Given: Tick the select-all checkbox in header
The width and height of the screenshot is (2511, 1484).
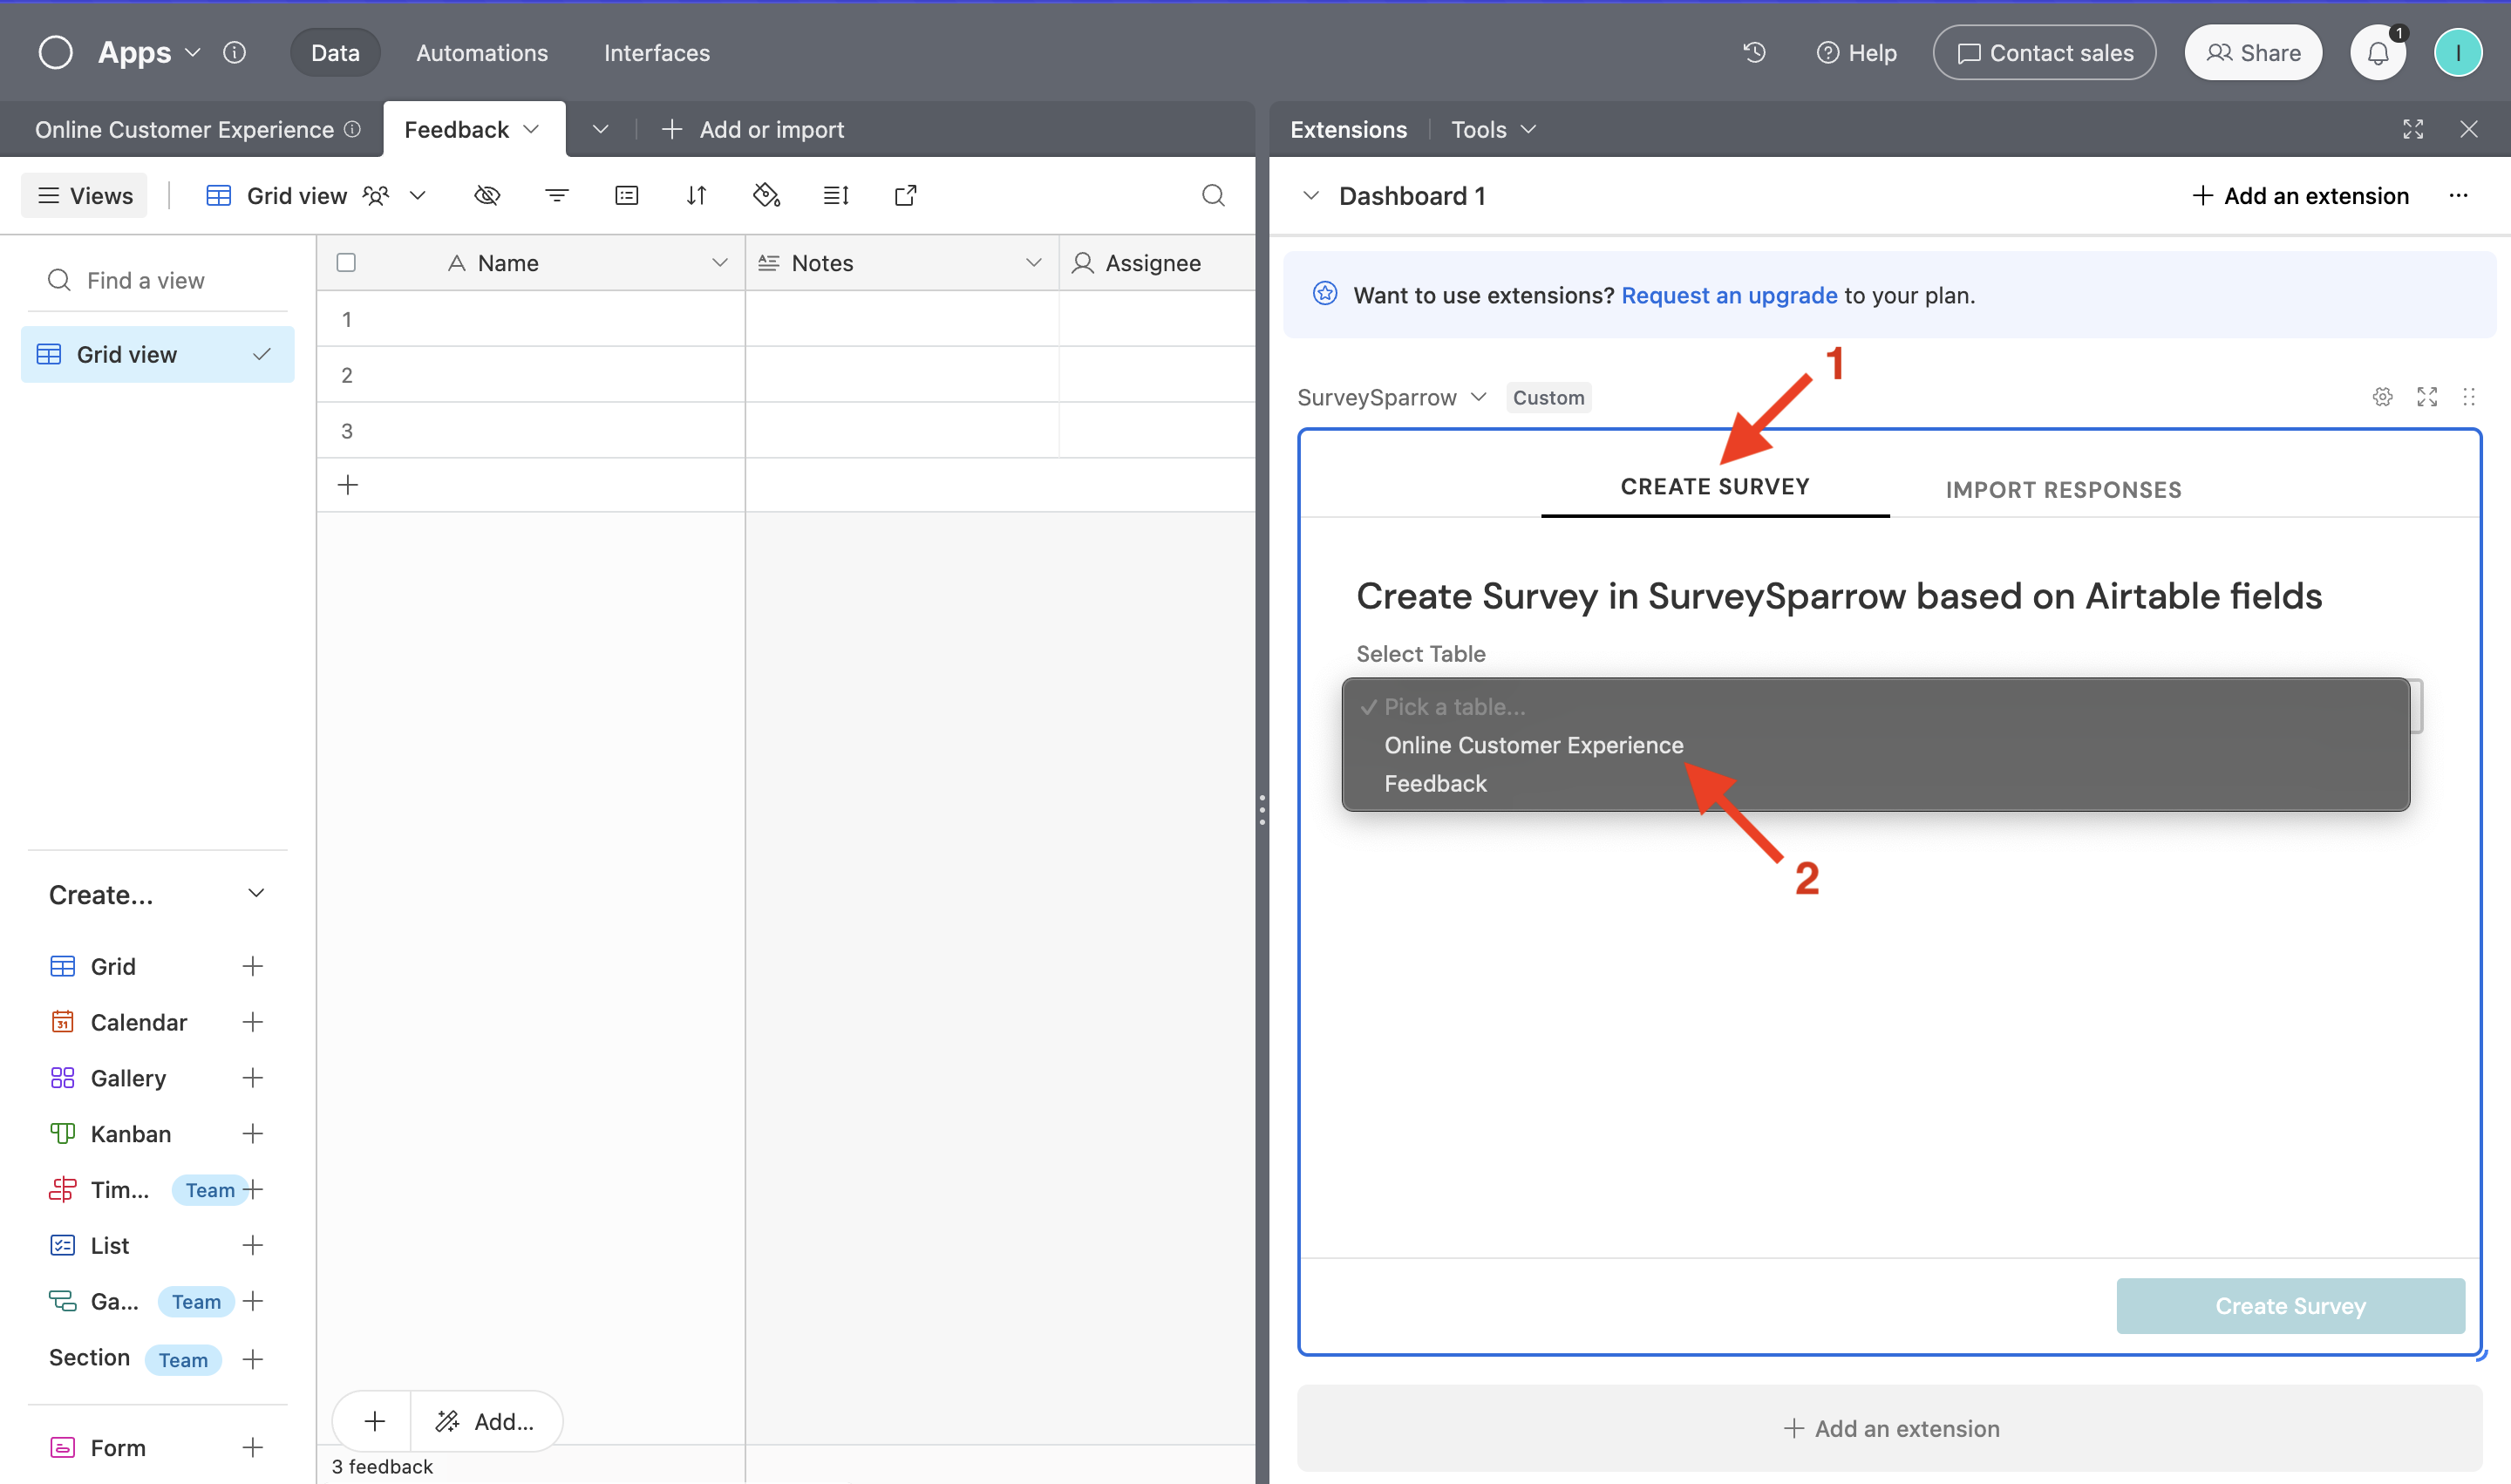Looking at the screenshot, I should (x=346, y=263).
